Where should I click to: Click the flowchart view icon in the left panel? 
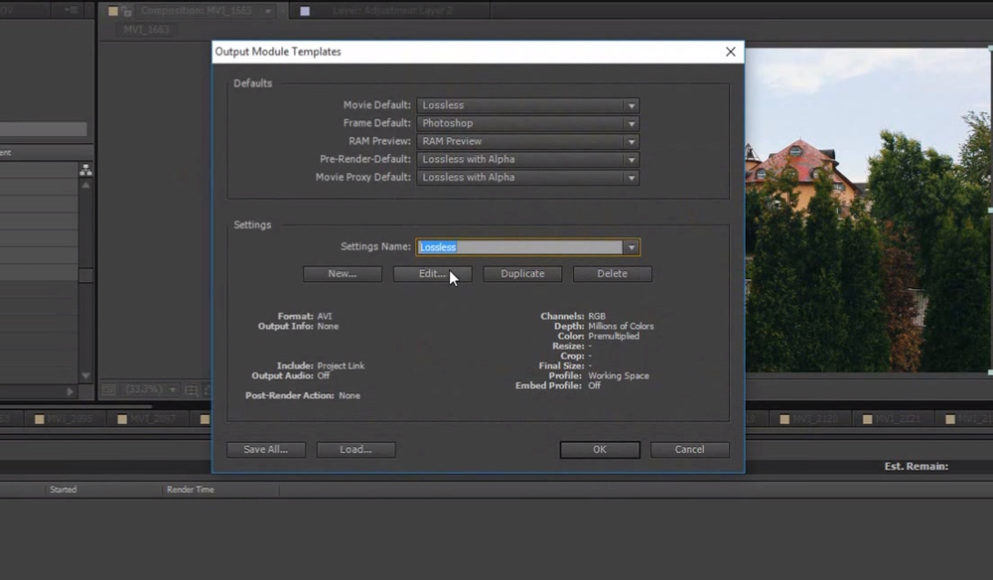coord(86,170)
